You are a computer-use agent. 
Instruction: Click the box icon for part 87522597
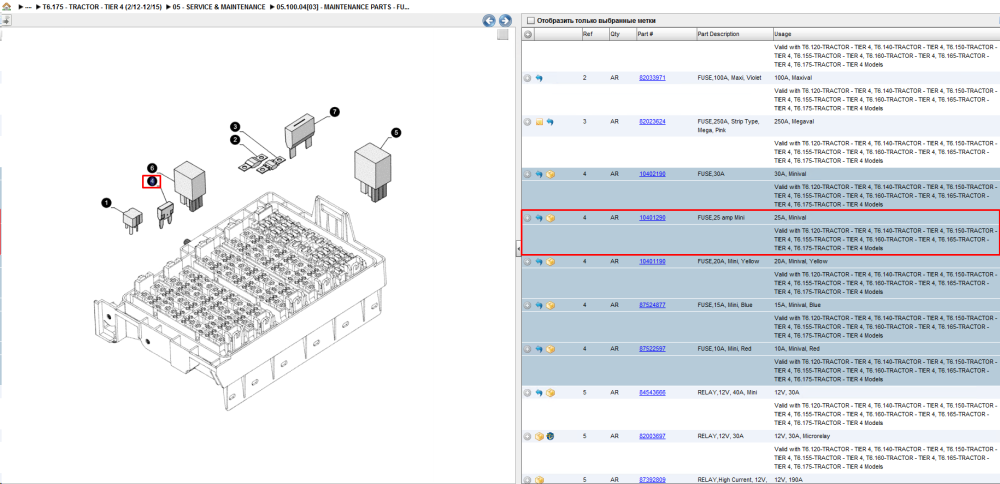click(550, 349)
